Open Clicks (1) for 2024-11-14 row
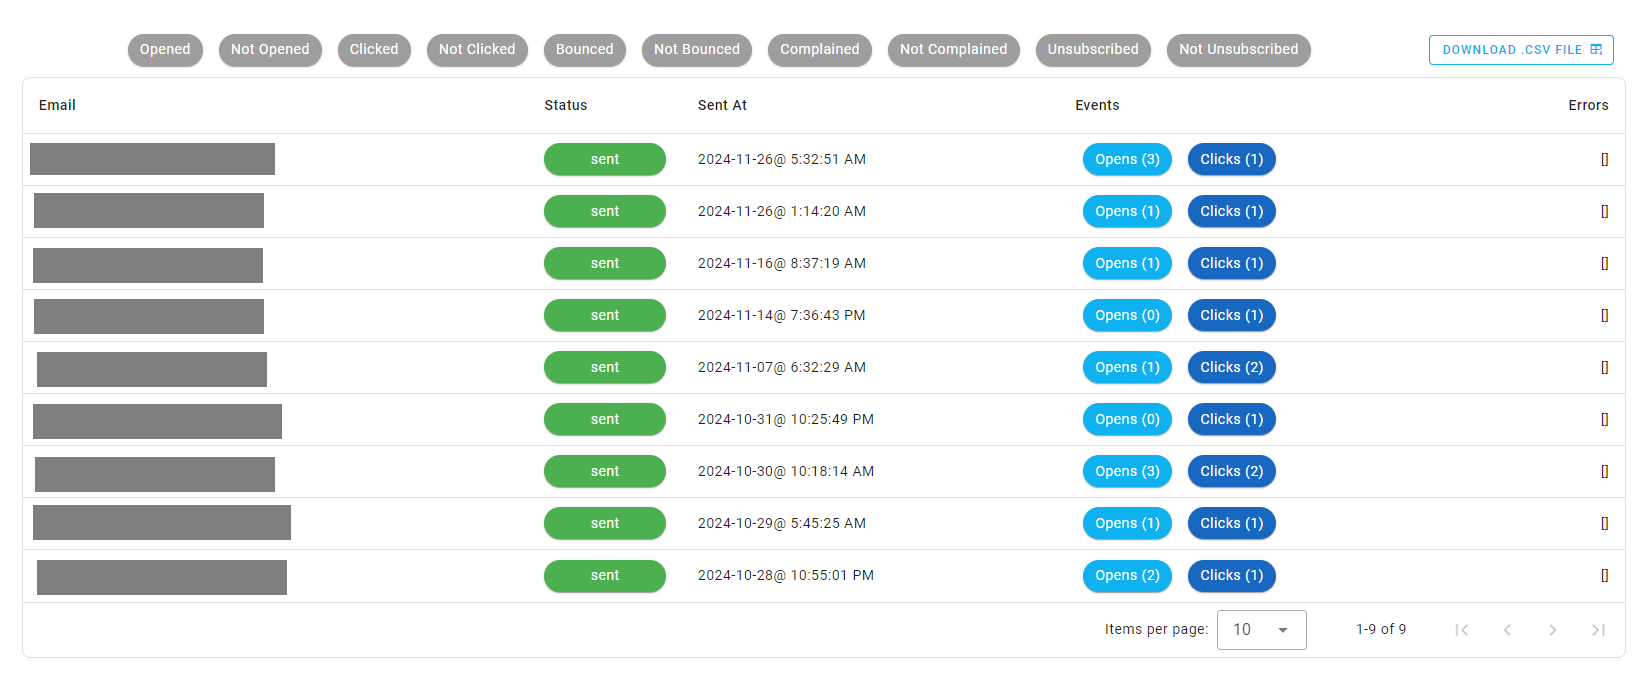 point(1232,315)
